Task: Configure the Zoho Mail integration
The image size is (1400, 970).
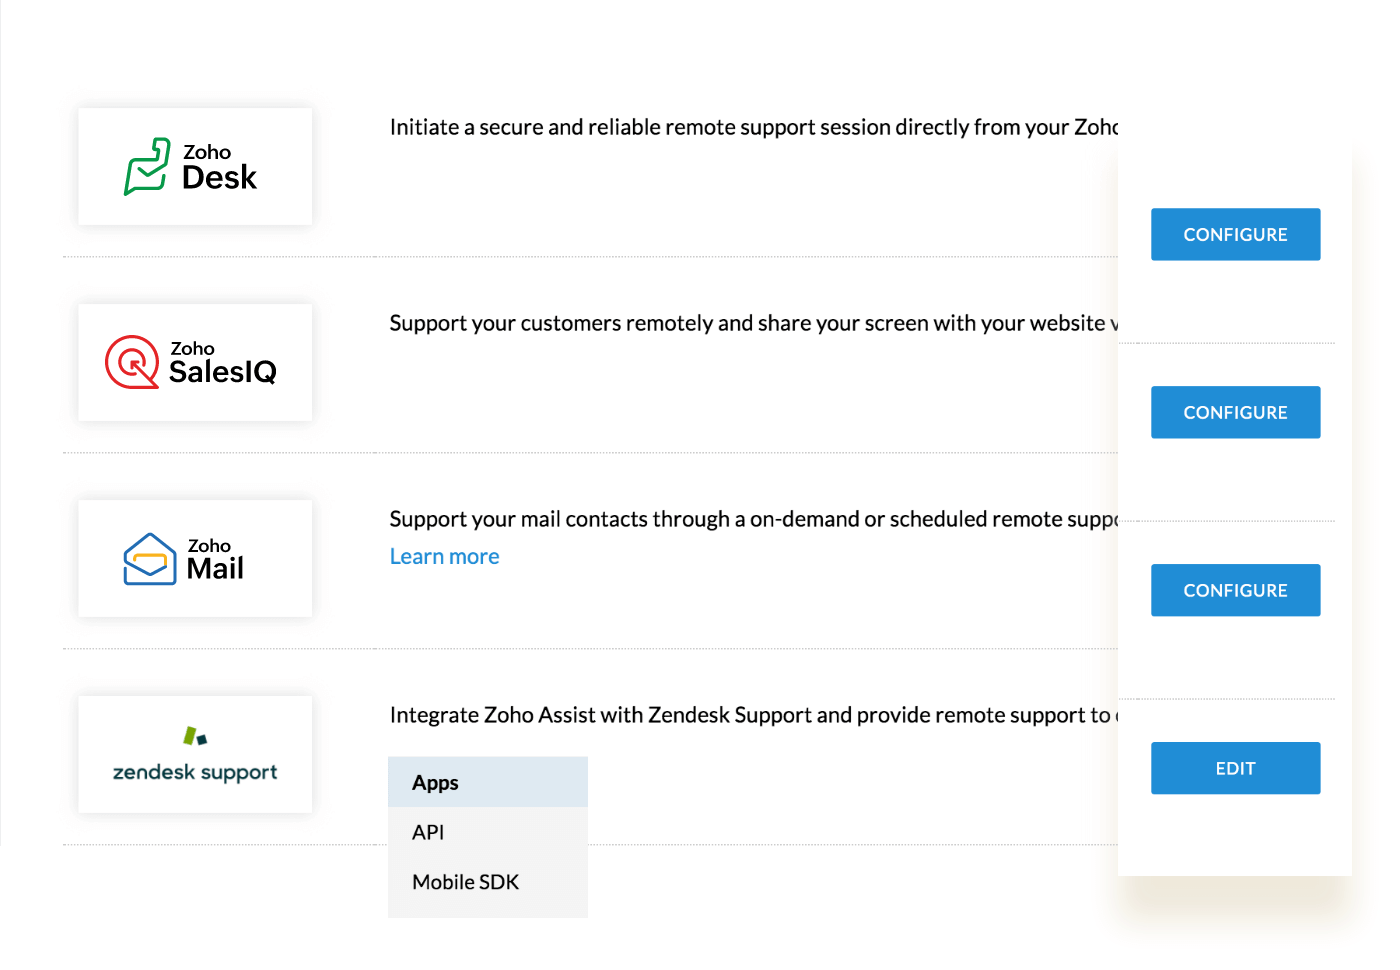Action: pyautogui.click(x=1236, y=590)
